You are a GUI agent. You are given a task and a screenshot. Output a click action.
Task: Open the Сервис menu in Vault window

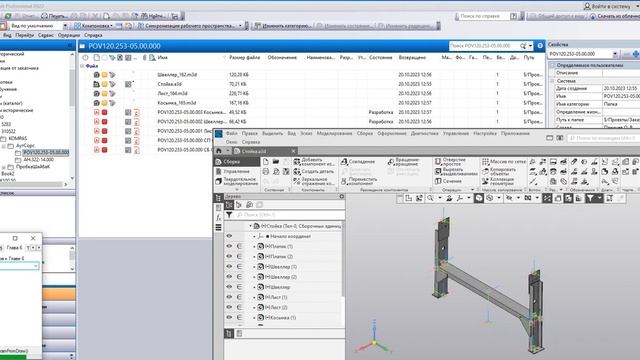click(x=46, y=35)
